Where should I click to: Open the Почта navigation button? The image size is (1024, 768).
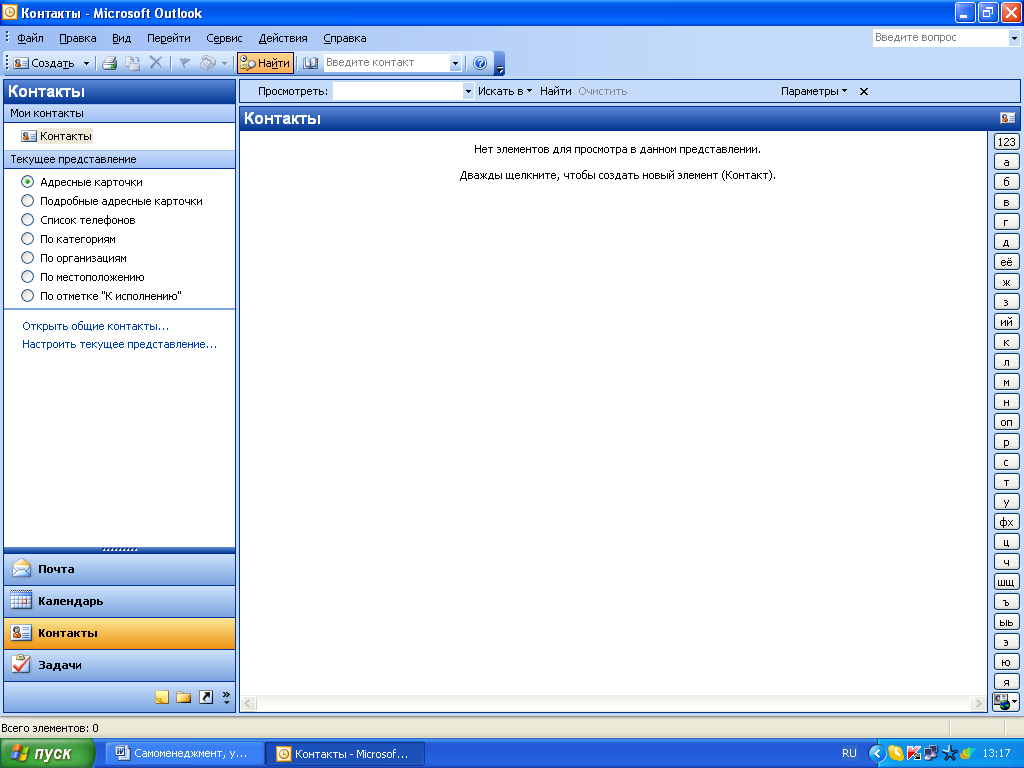pyautogui.click(x=120, y=569)
